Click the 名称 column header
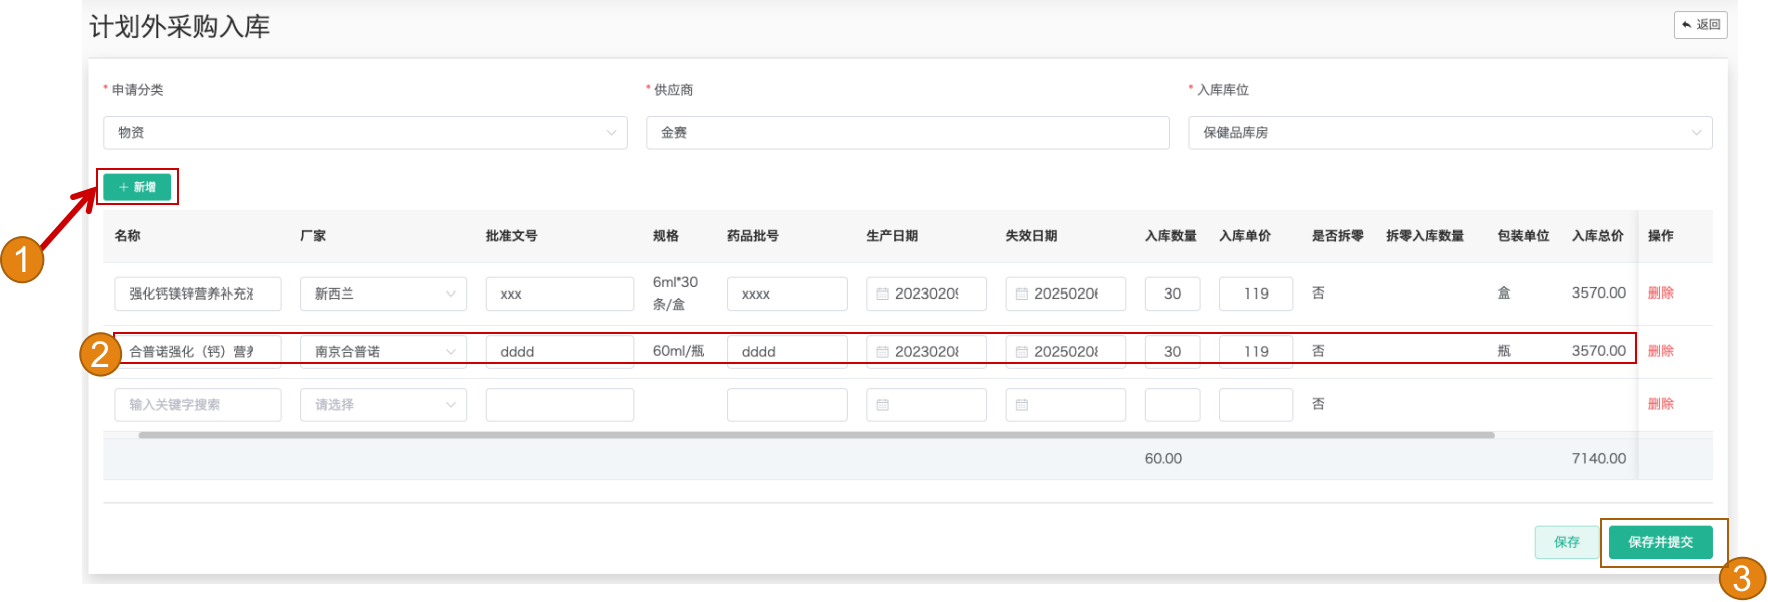 [x=127, y=236]
